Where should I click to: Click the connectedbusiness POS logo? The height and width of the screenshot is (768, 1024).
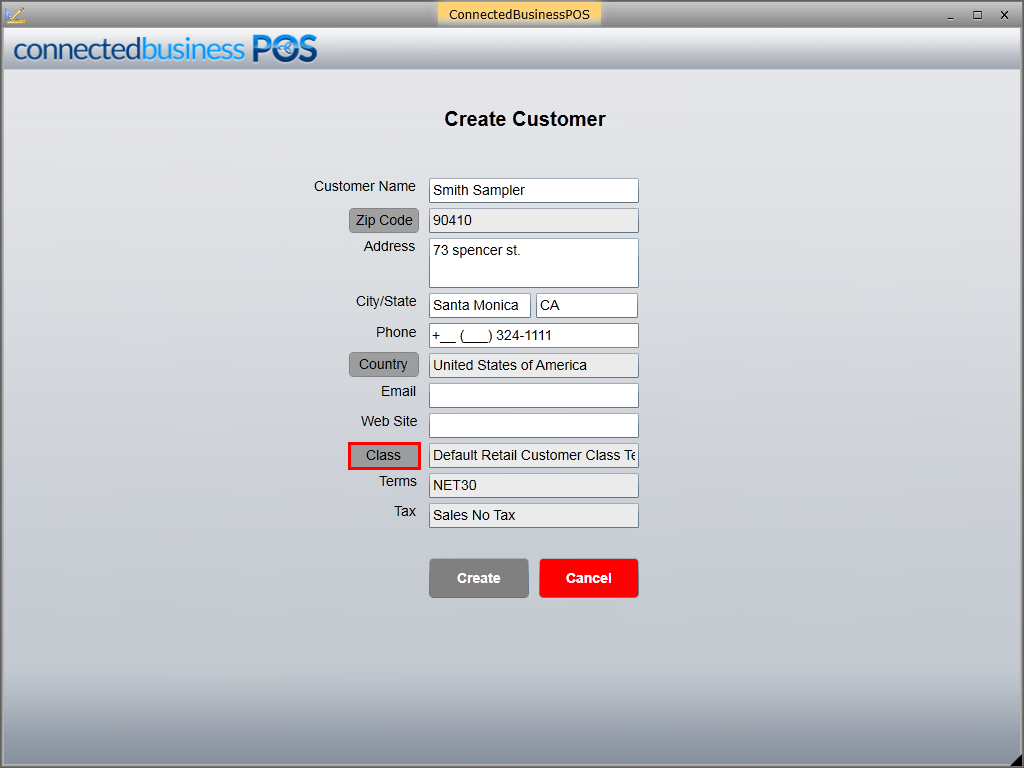[165, 49]
